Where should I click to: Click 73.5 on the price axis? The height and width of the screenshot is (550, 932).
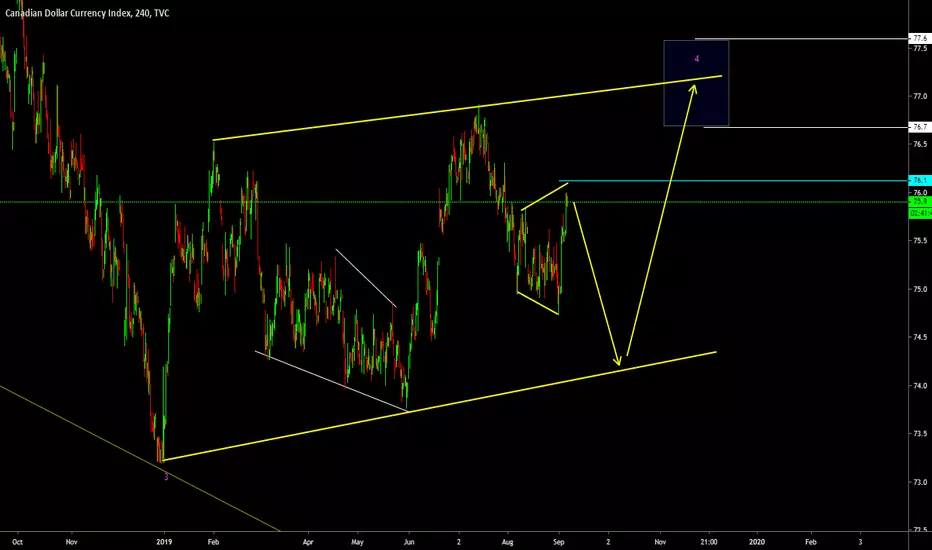pyautogui.click(x=920, y=433)
